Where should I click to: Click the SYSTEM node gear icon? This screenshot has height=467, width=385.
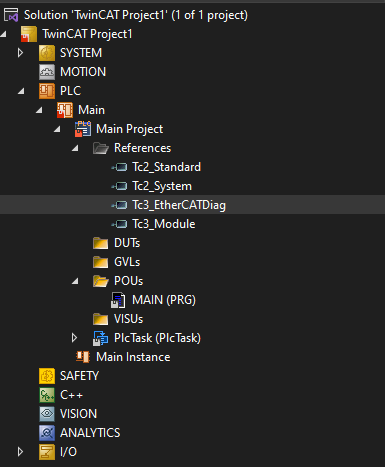click(47, 53)
